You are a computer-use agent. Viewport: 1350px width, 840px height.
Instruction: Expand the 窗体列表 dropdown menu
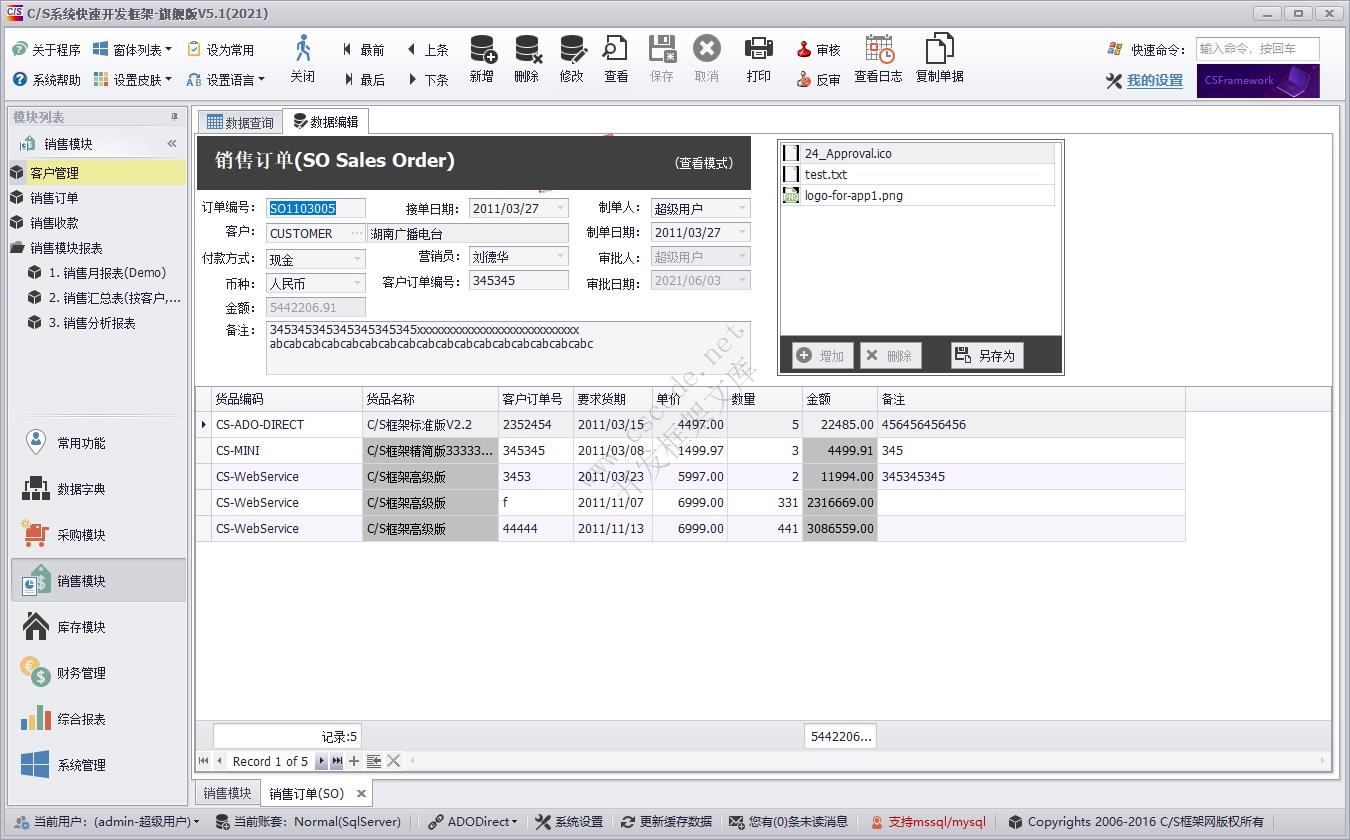coord(132,50)
